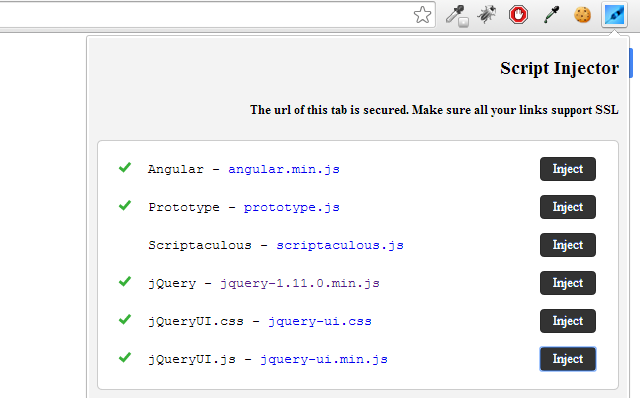Click the green checkmark beside jQueryUI.js
640x400 pixels.
pos(125,357)
